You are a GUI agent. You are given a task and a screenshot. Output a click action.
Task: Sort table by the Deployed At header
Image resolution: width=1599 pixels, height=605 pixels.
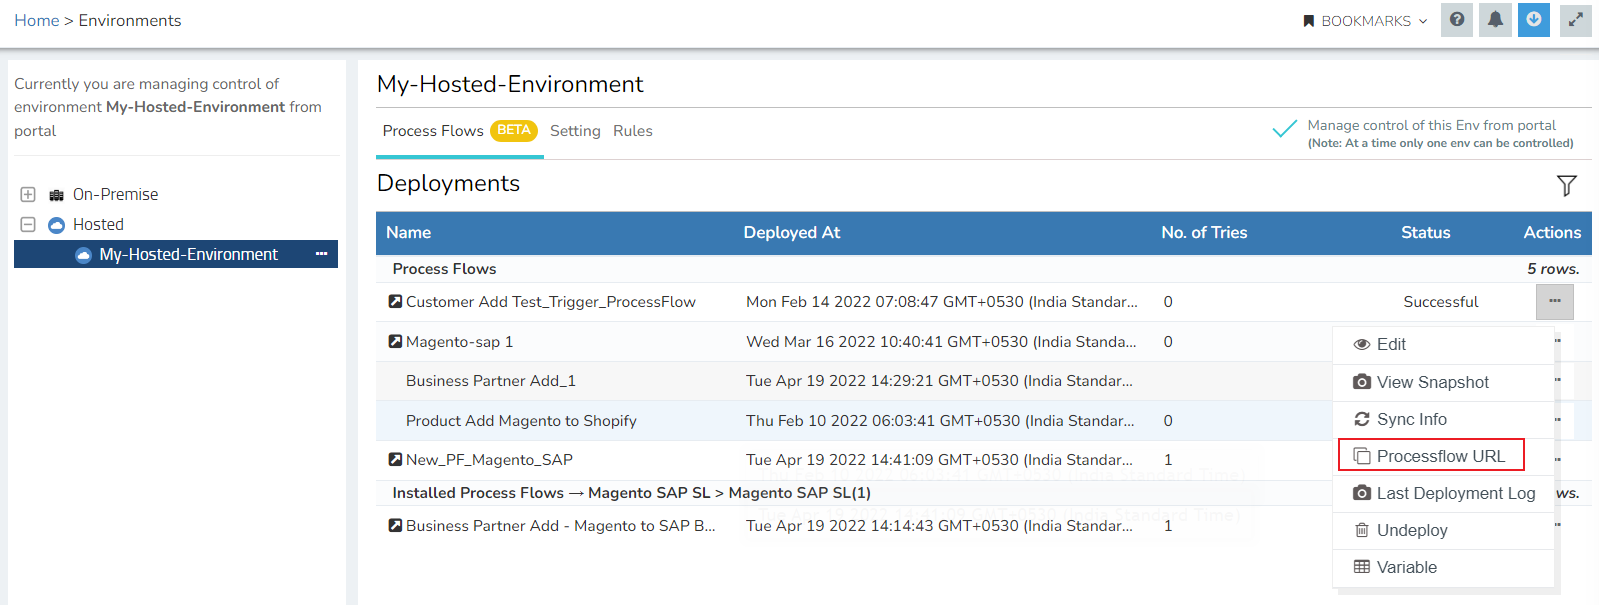coord(791,232)
